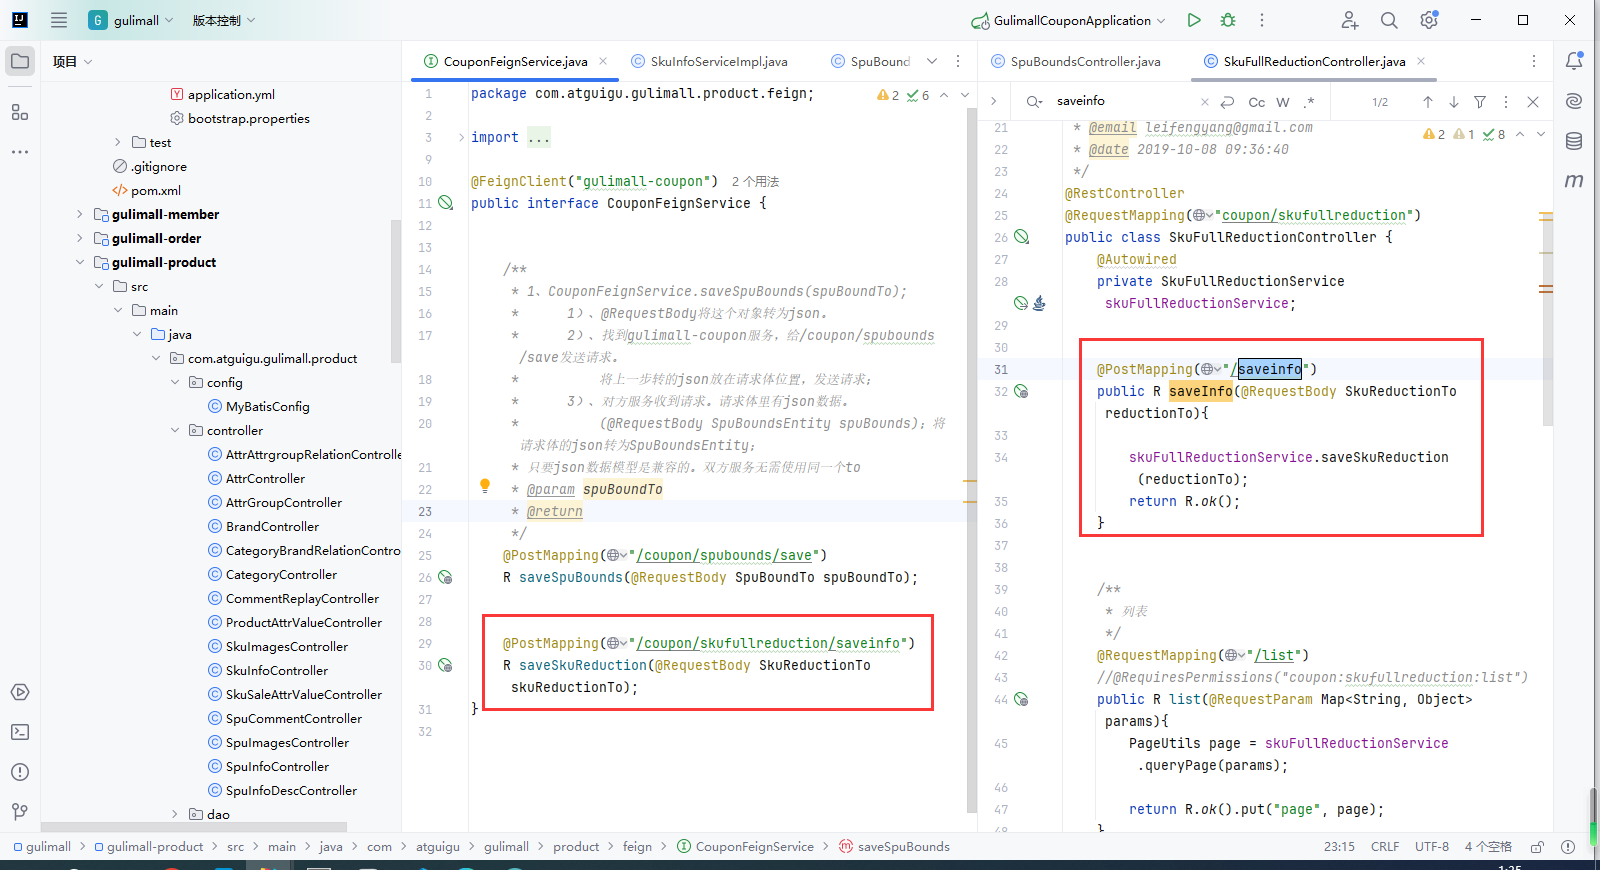Show more tool windows ellipsis in left sidebar
1600x870 pixels.
point(20,152)
